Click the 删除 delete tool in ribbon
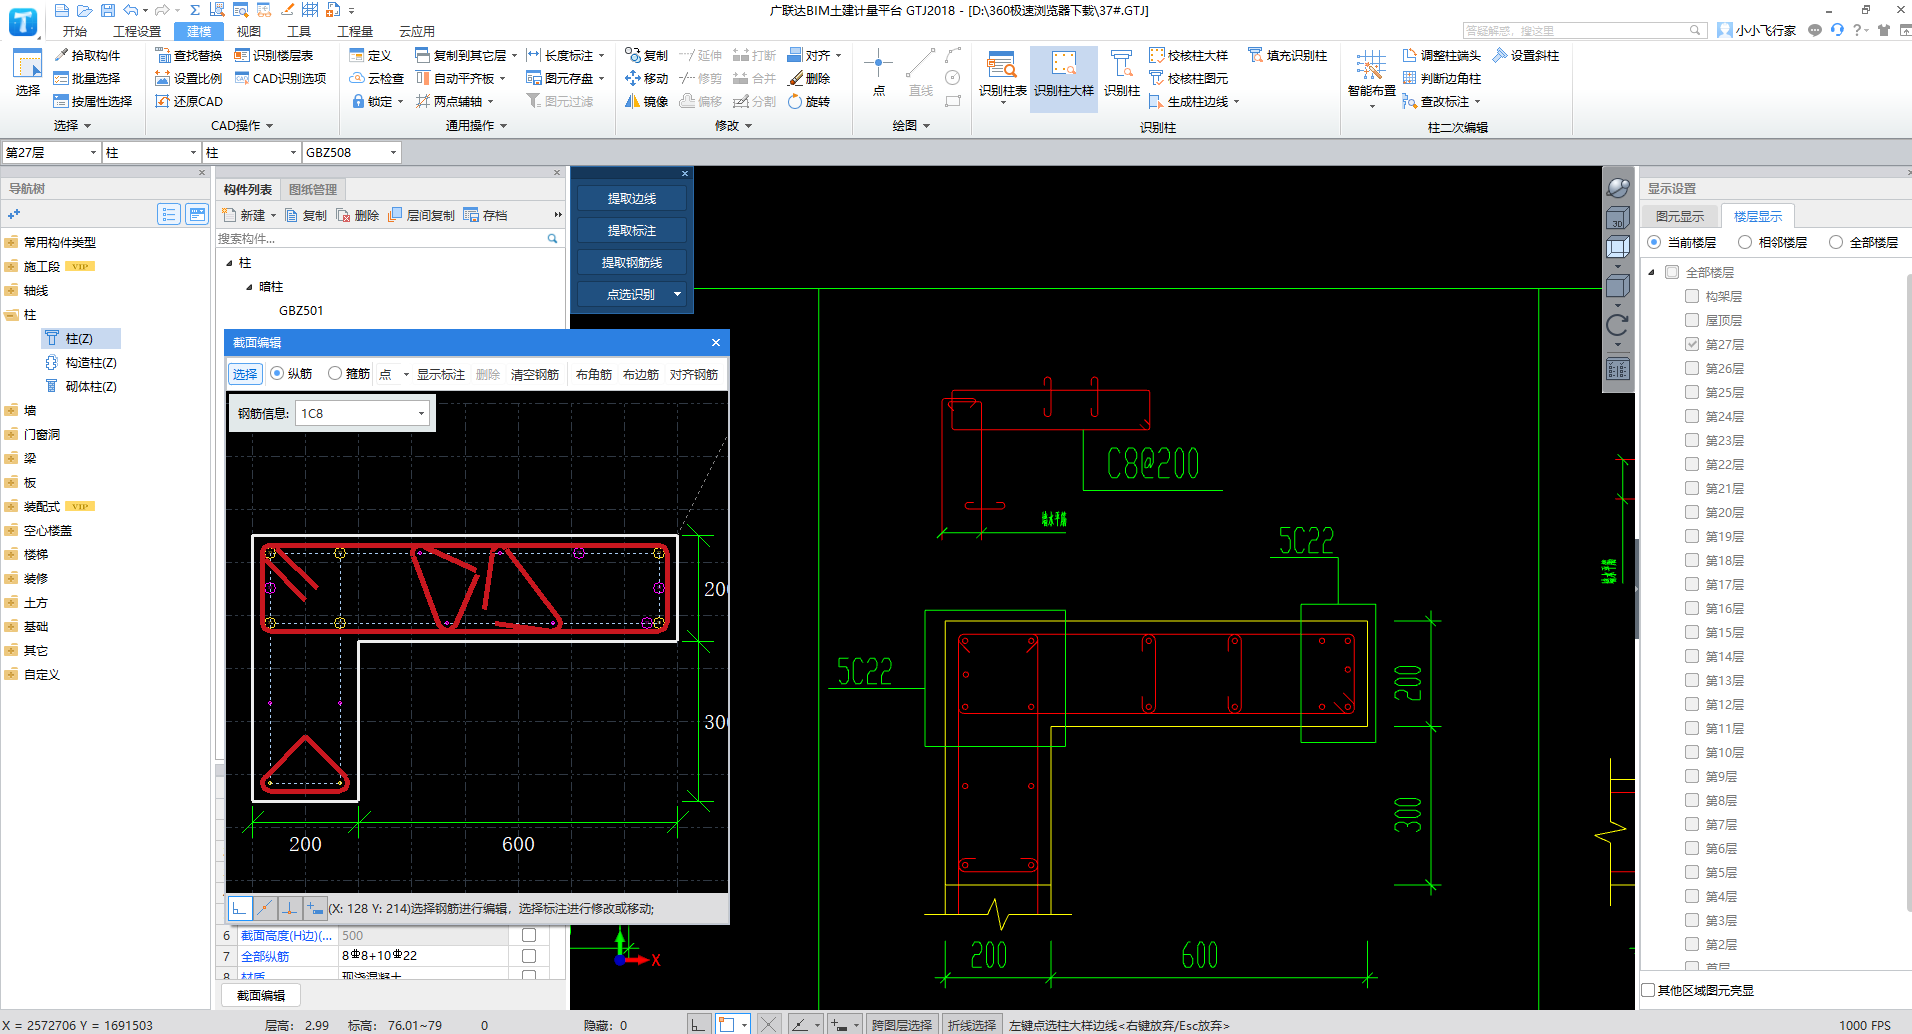Viewport: 1912px width, 1034px height. [x=809, y=78]
